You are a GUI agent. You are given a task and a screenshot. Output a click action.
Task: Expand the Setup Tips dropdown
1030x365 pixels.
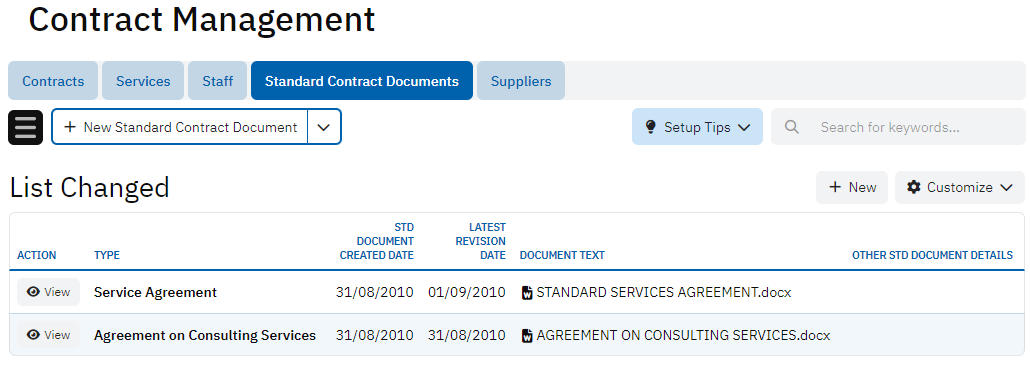[x=697, y=127]
